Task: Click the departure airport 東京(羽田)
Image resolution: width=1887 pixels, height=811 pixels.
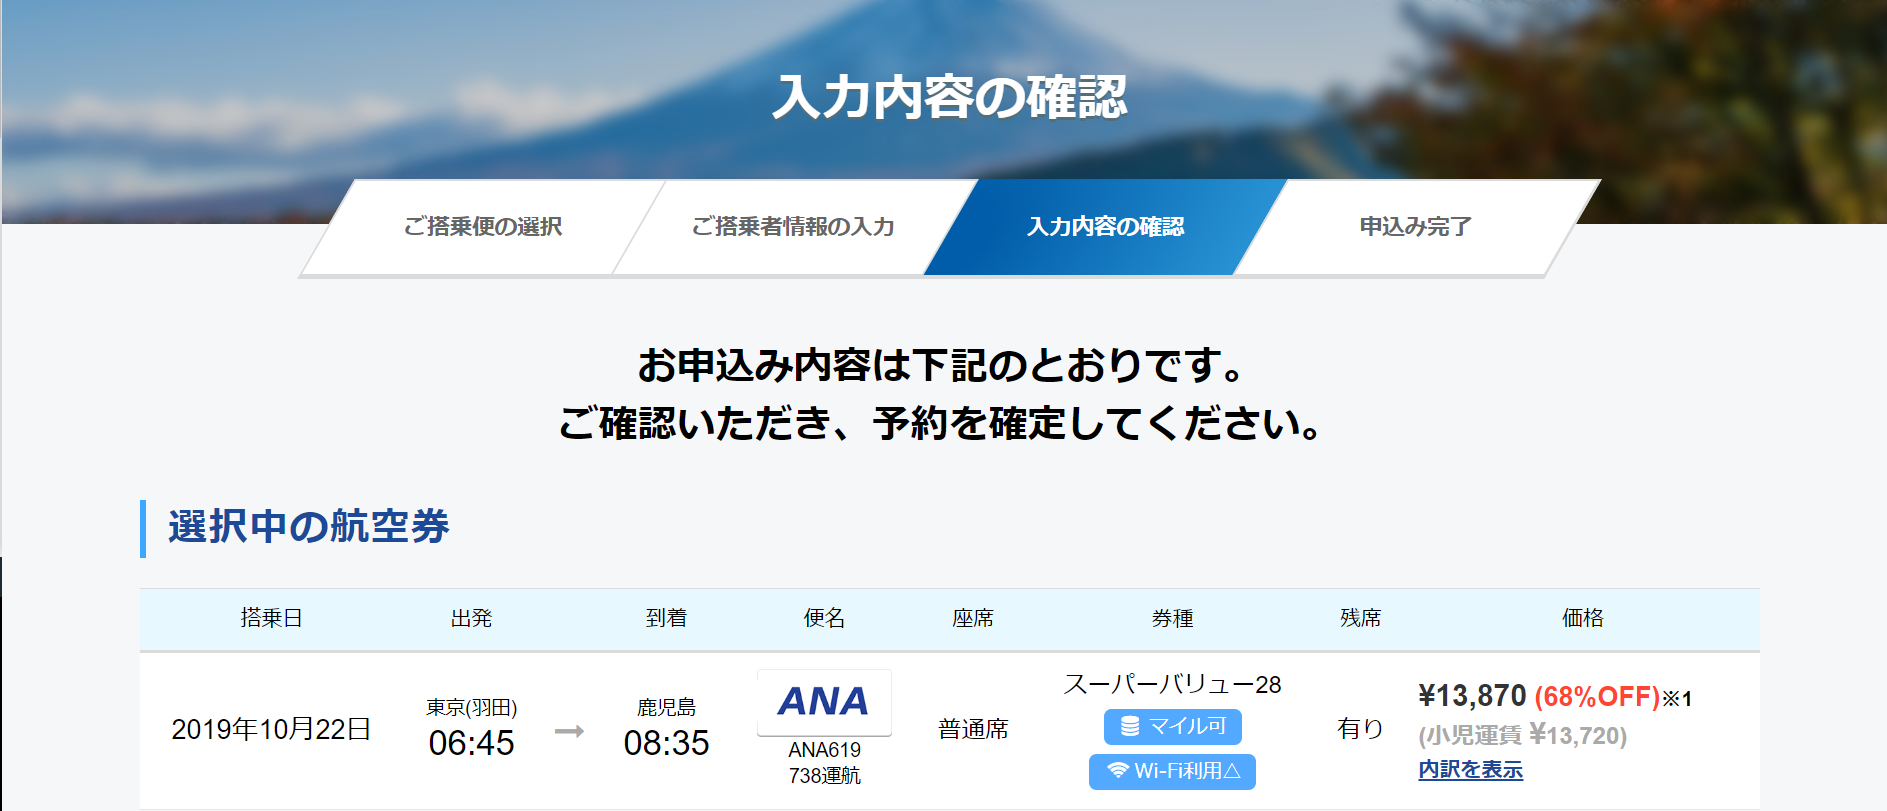Action: [x=471, y=708]
